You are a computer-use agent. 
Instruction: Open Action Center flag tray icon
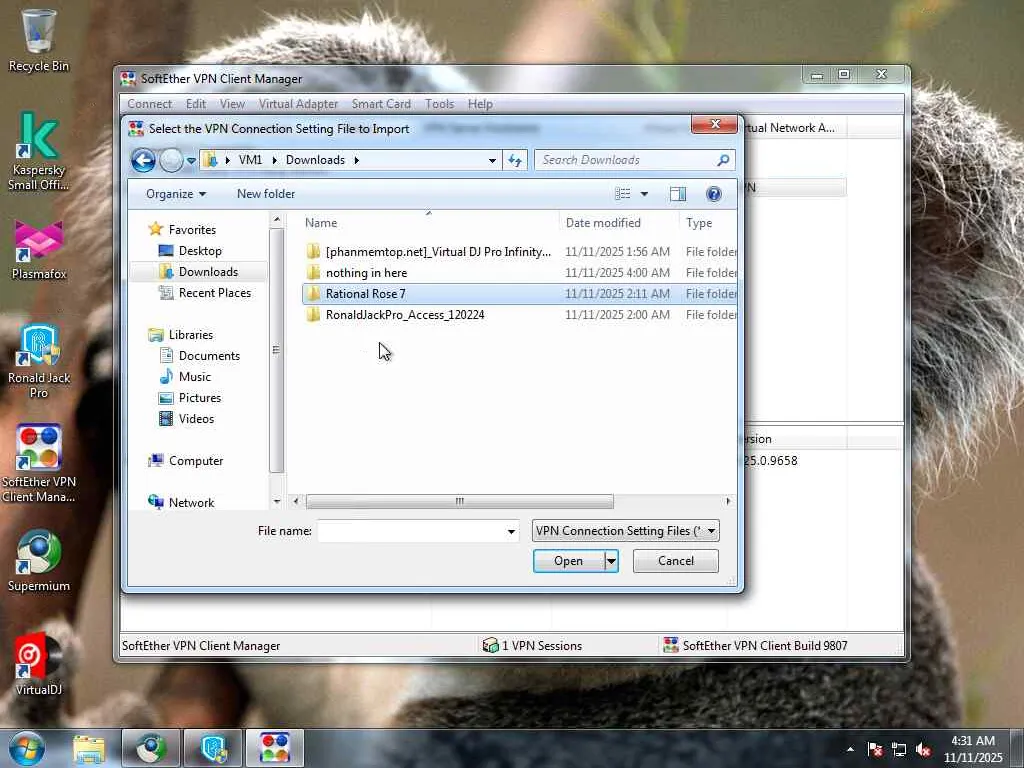pos(875,749)
